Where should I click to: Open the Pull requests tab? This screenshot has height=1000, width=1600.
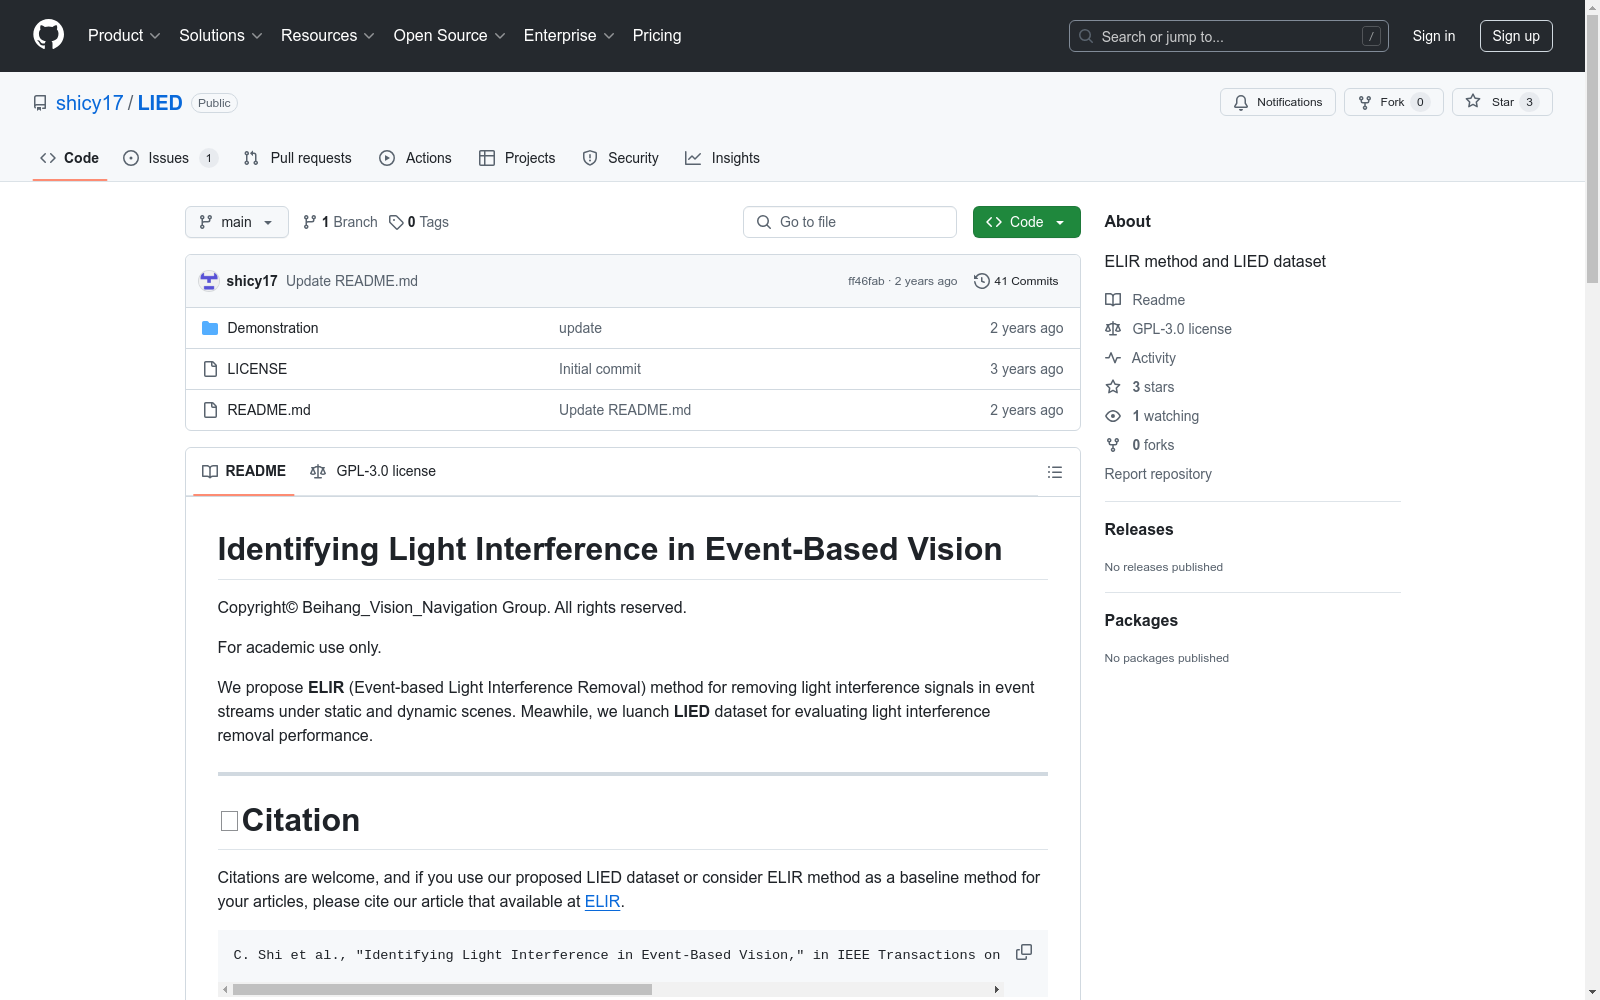pyautogui.click(x=298, y=158)
